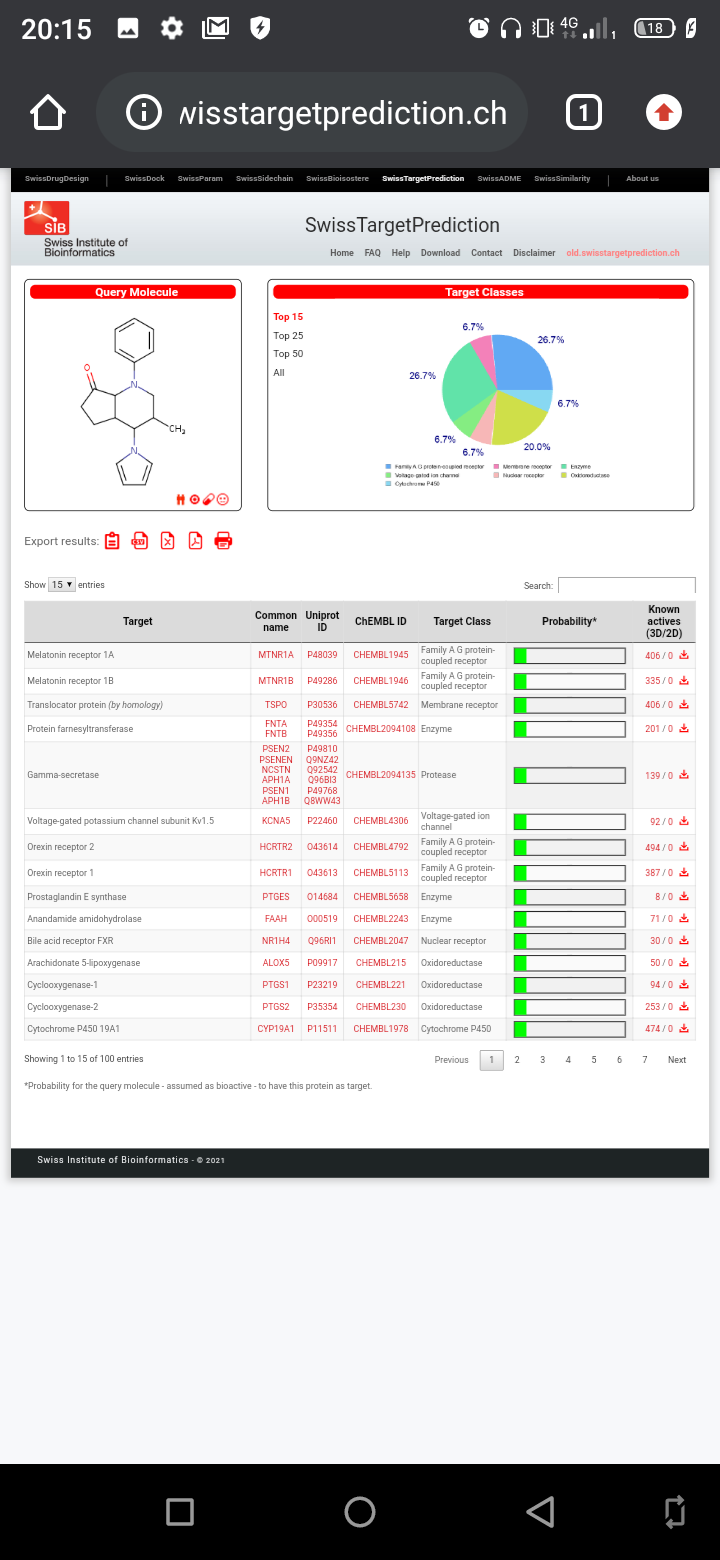Sort table by Target Class column header

coord(463,621)
